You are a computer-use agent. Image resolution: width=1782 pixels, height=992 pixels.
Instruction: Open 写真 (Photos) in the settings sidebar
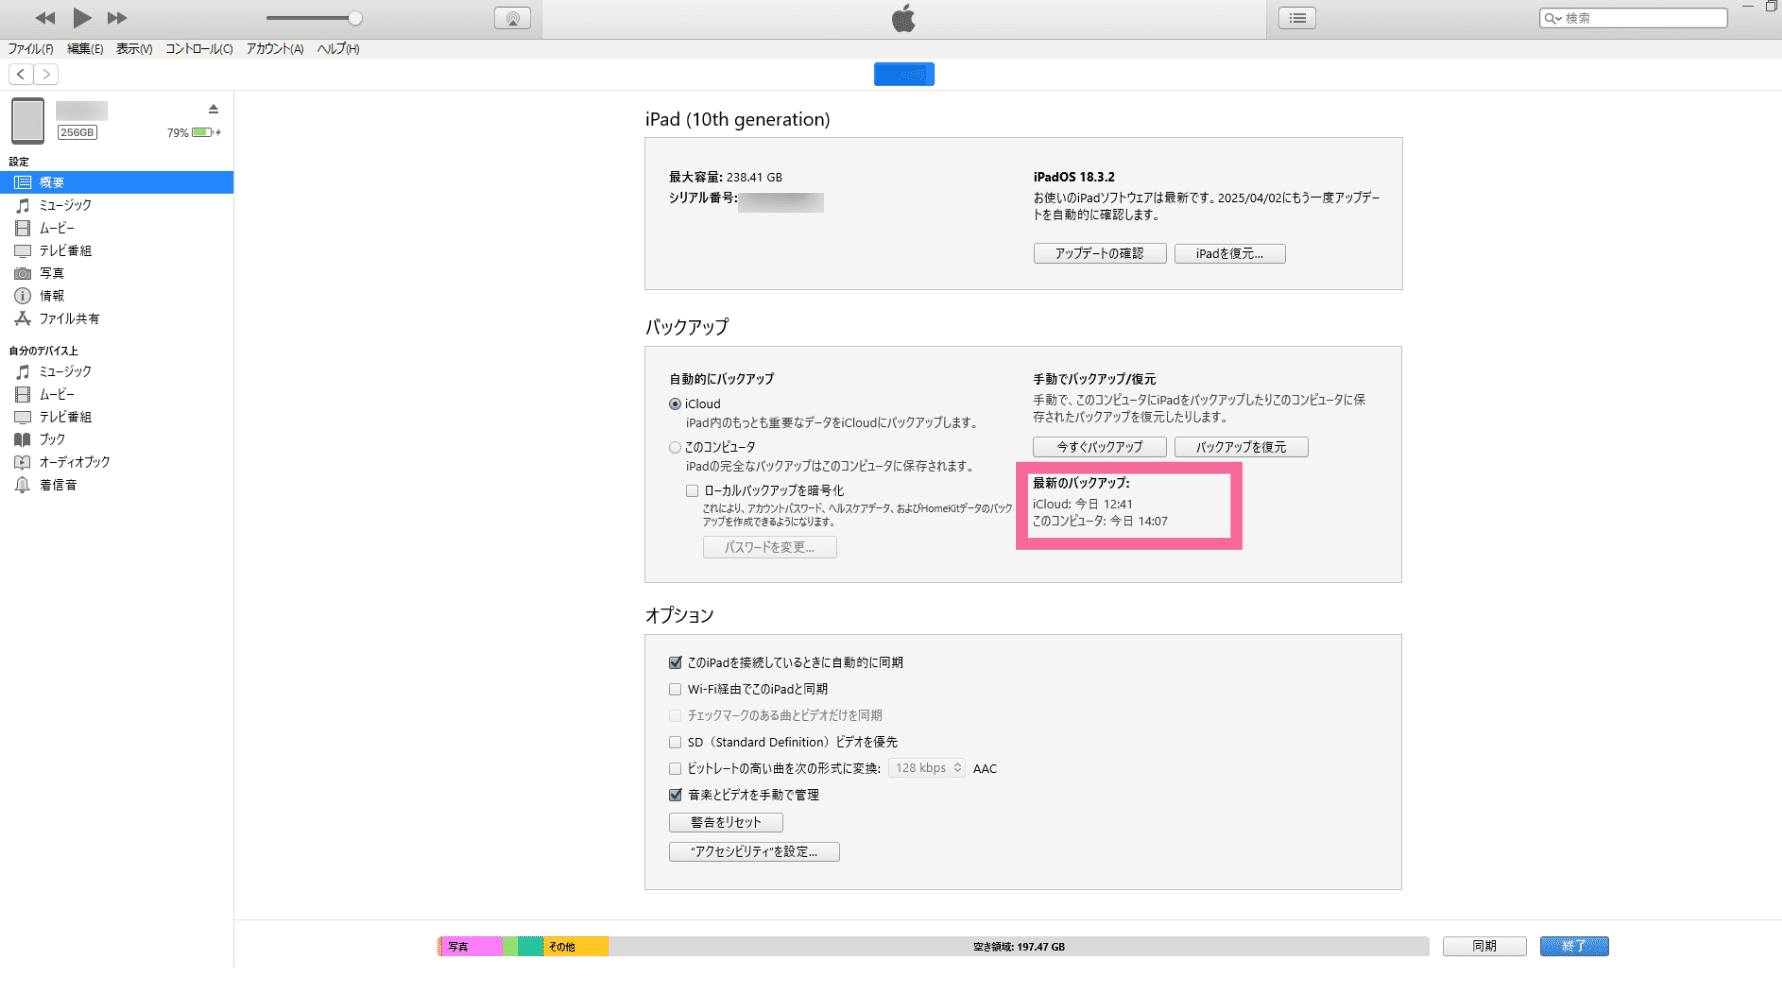pyautogui.click(x=51, y=273)
